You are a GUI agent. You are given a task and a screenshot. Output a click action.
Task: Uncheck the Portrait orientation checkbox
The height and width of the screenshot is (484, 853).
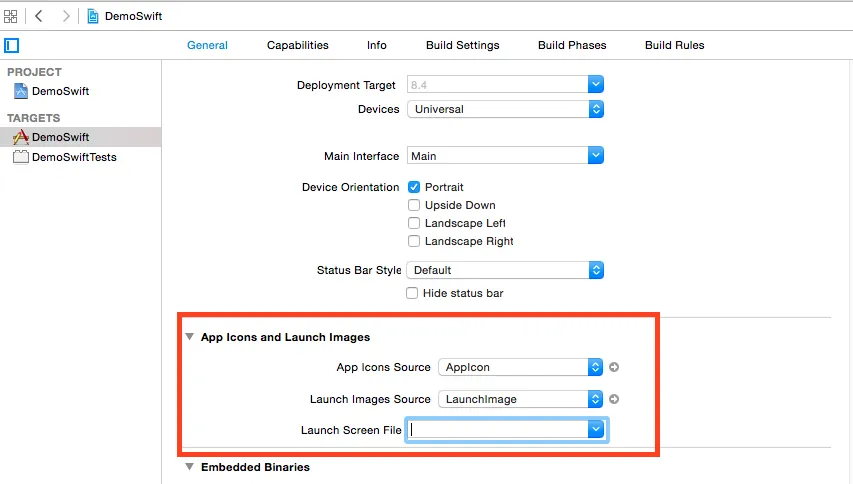point(414,187)
